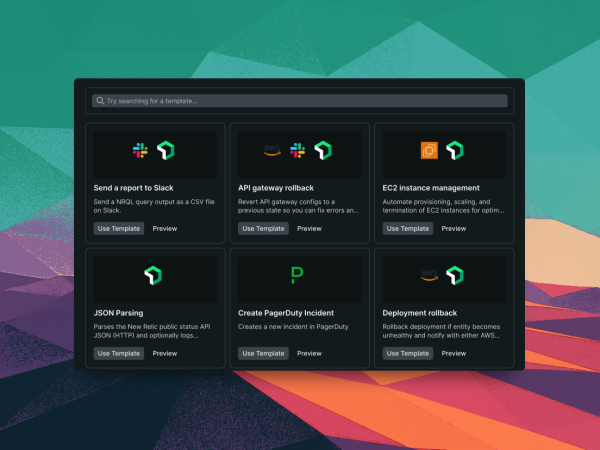Use Template for Send a report to Slack
The height and width of the screenshot is (450, 600).
119,228
